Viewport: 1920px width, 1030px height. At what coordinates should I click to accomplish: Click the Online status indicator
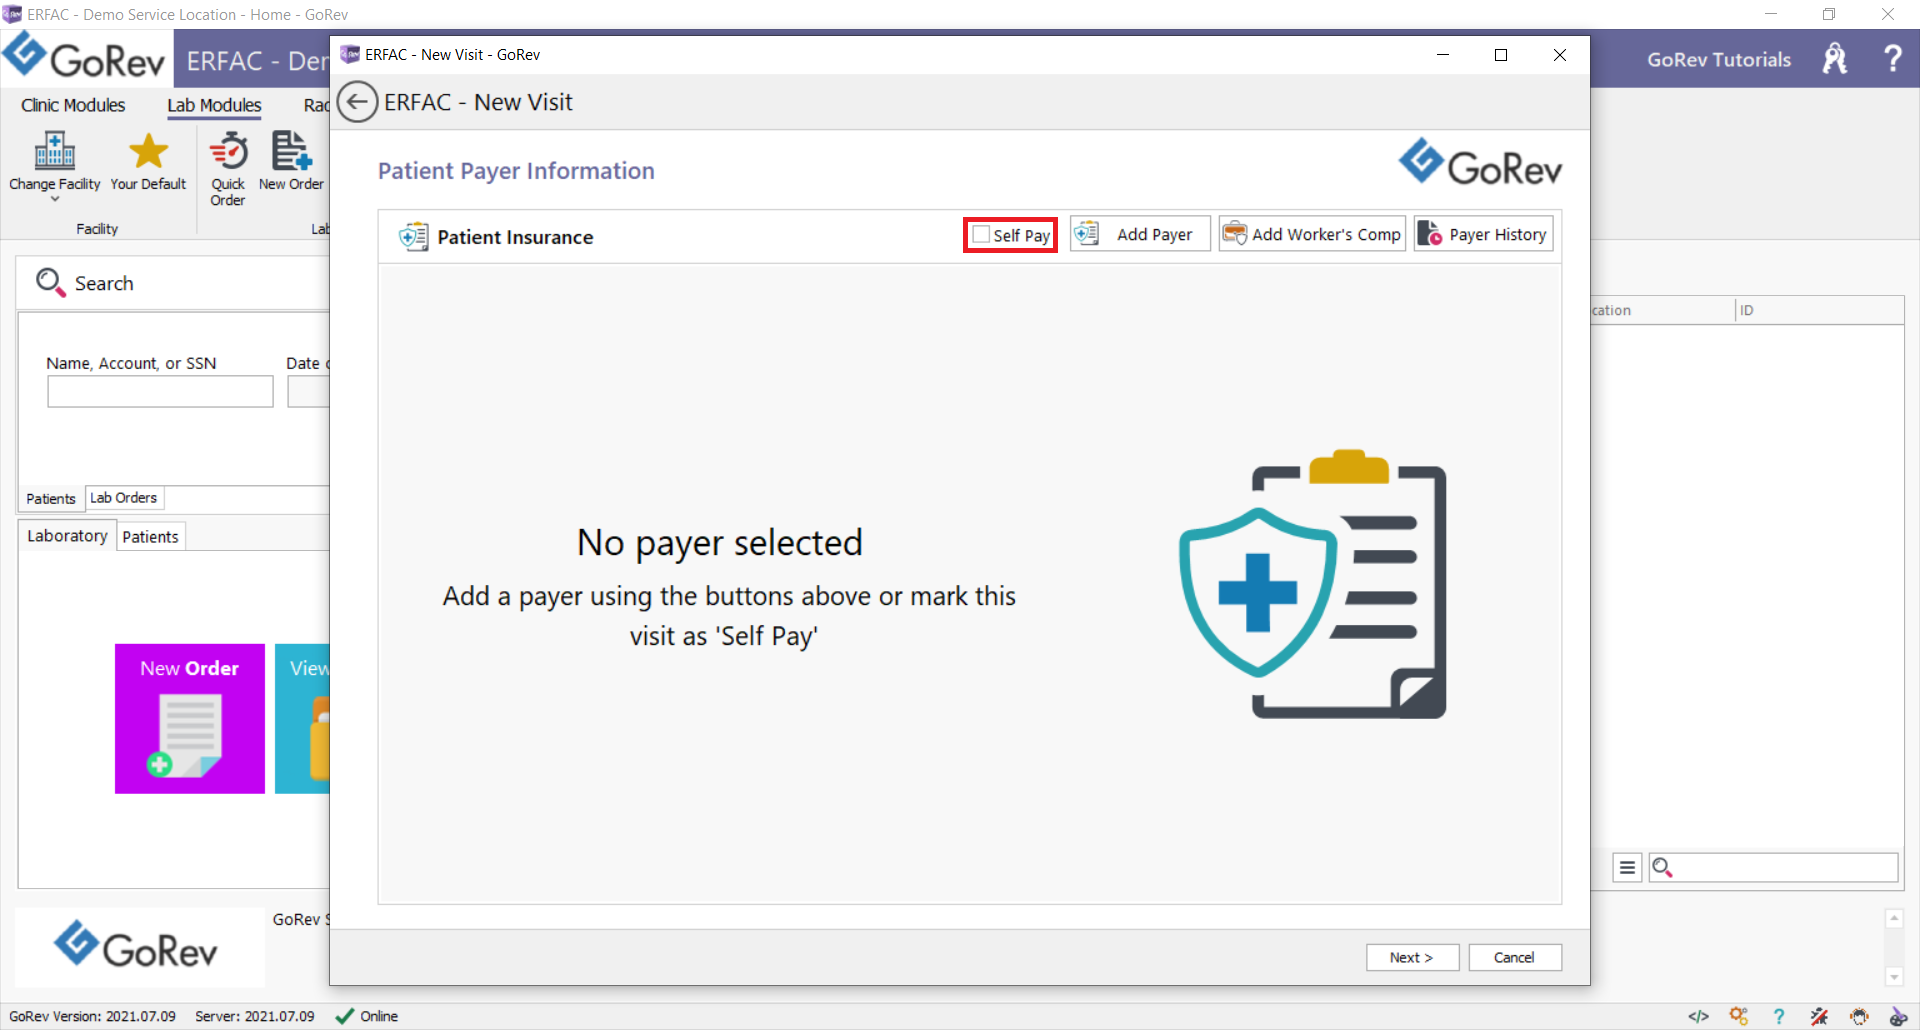366,1016
